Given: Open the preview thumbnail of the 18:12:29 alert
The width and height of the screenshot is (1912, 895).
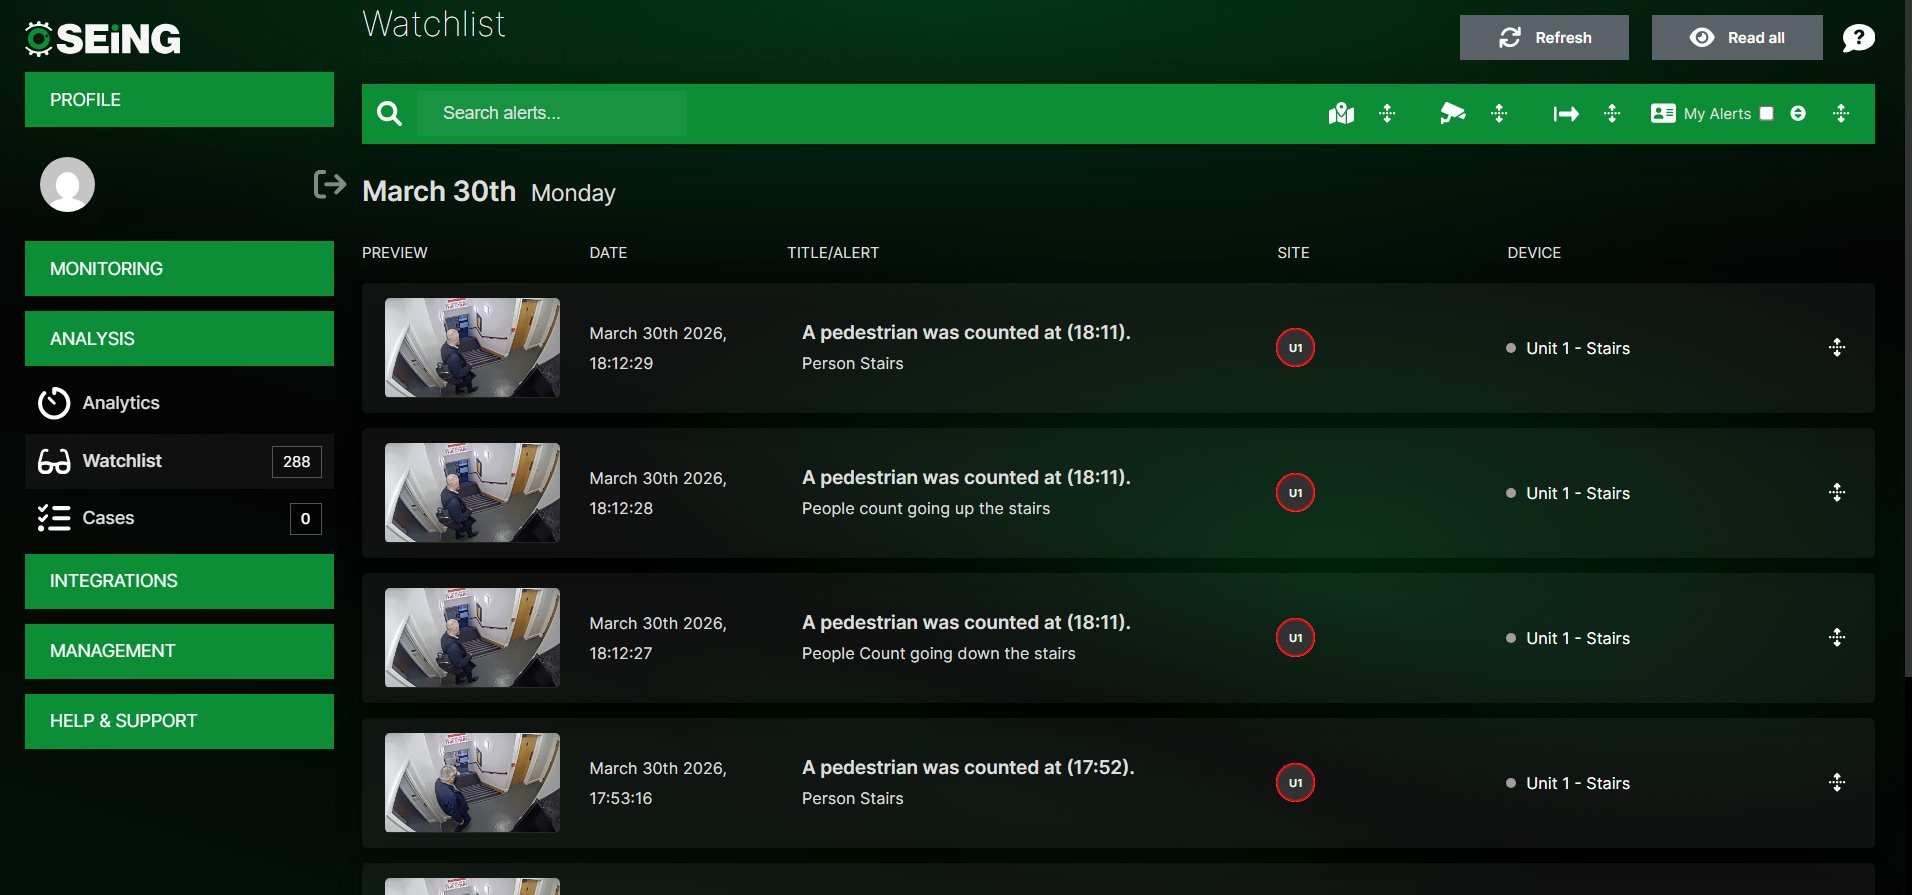Looking at the screenshot, I should [472, 348].
